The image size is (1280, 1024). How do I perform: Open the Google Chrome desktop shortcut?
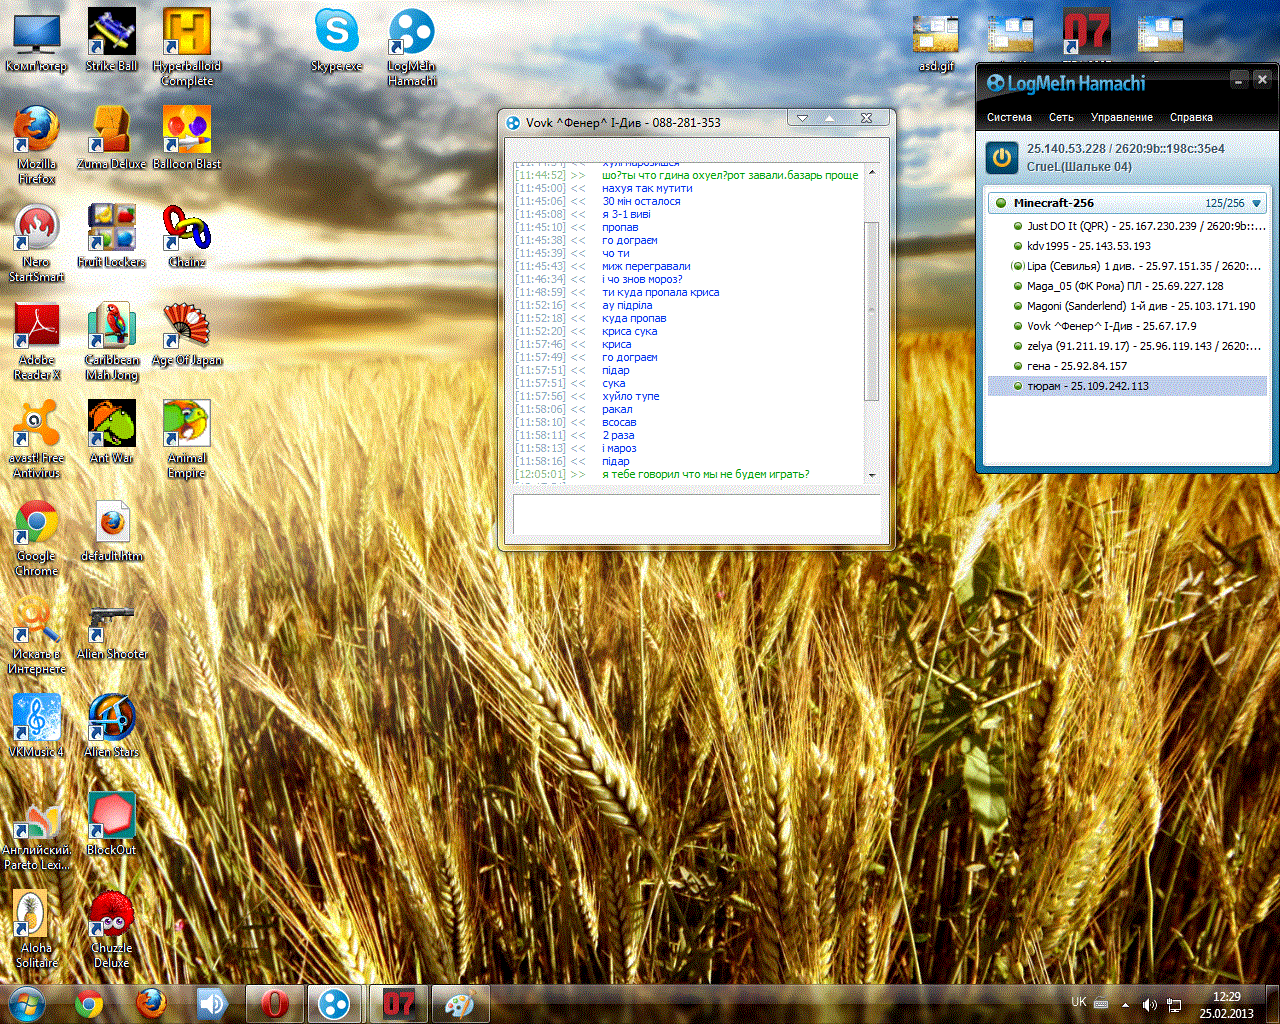pyautogui.click(x=37, y=538)
